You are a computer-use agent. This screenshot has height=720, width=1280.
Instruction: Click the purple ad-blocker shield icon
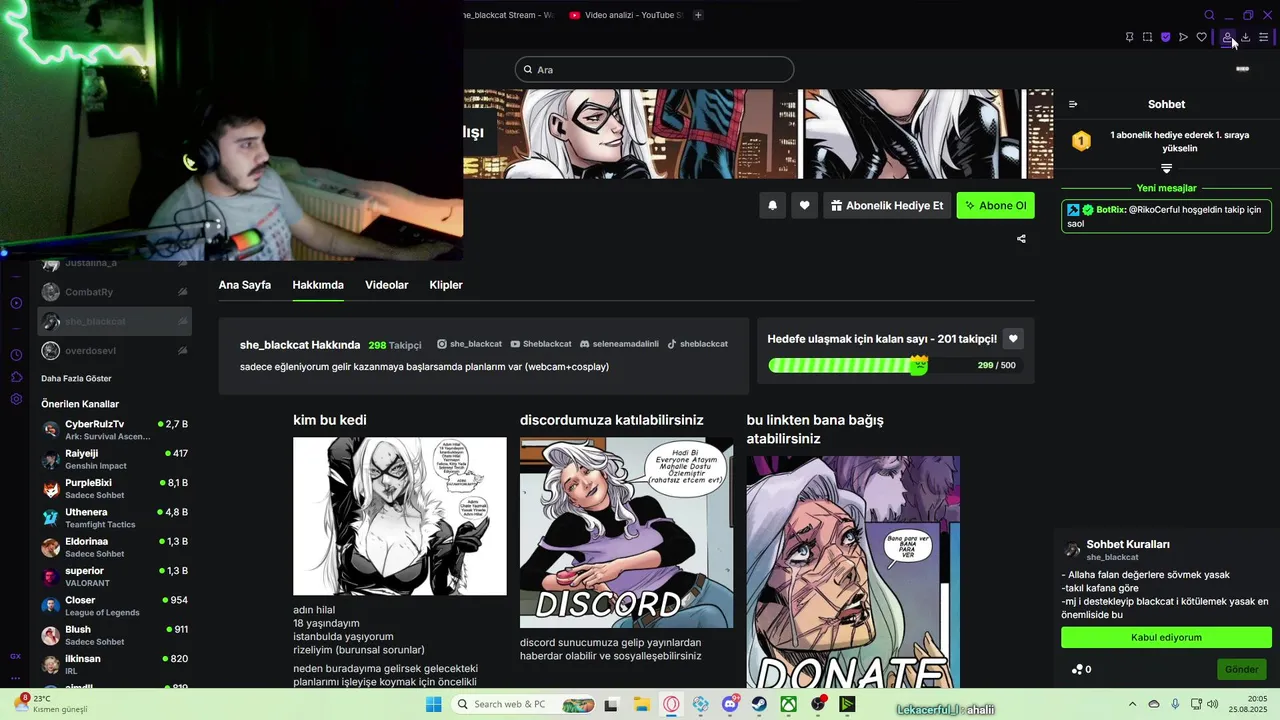point(1165,37)
